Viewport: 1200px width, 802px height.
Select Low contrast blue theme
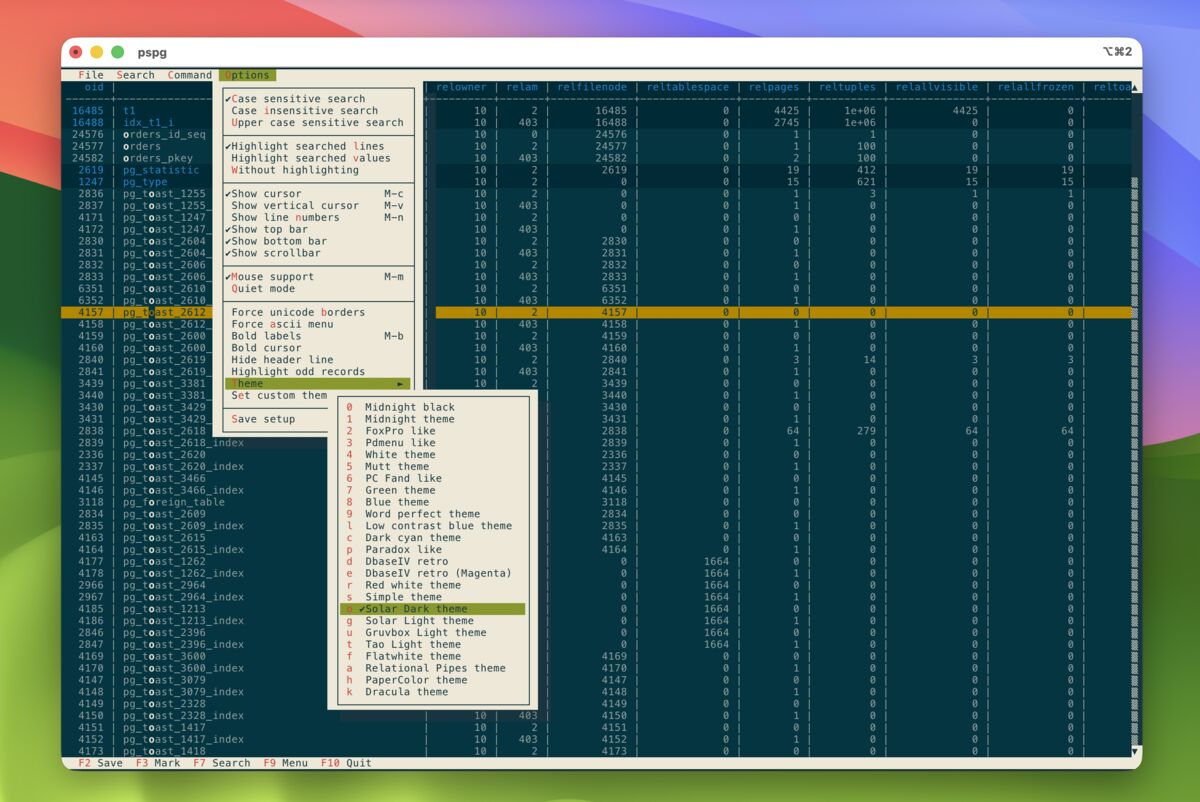click(432, 526)
